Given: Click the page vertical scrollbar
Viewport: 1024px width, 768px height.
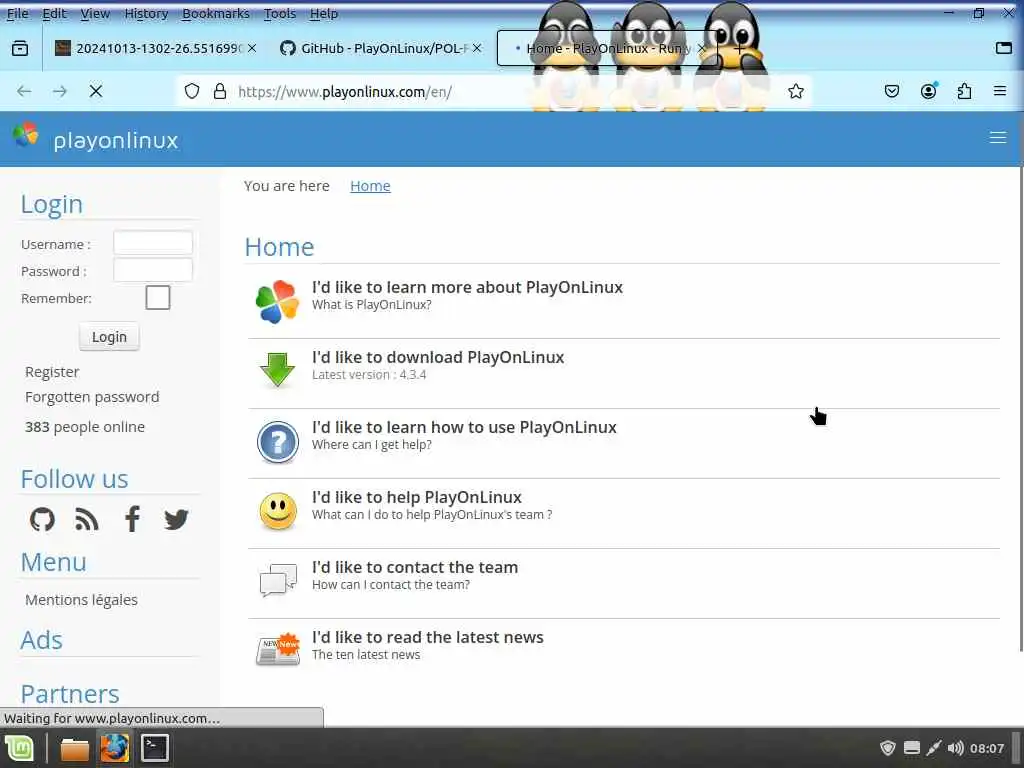Looking at the screenshot, I should pos(1021,409).
